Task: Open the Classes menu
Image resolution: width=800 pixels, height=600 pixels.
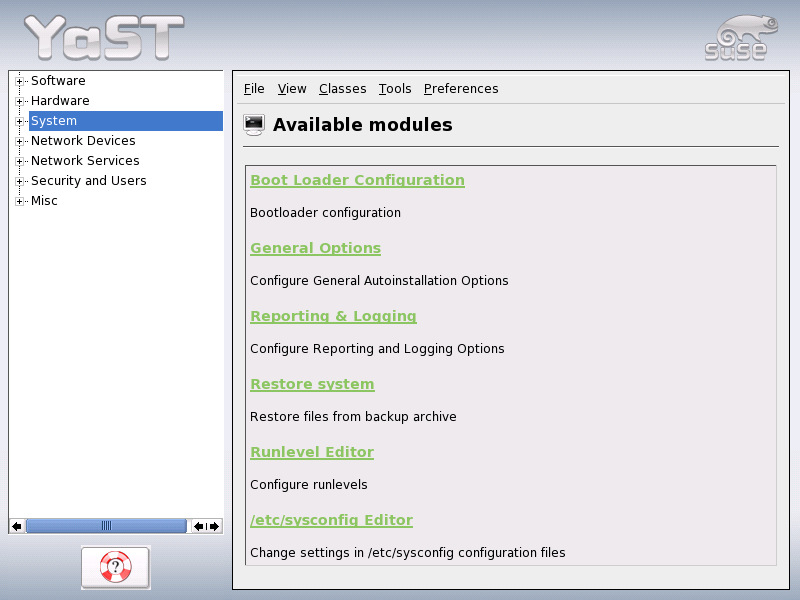Action: pyautogui.click(x=342, y=88)
